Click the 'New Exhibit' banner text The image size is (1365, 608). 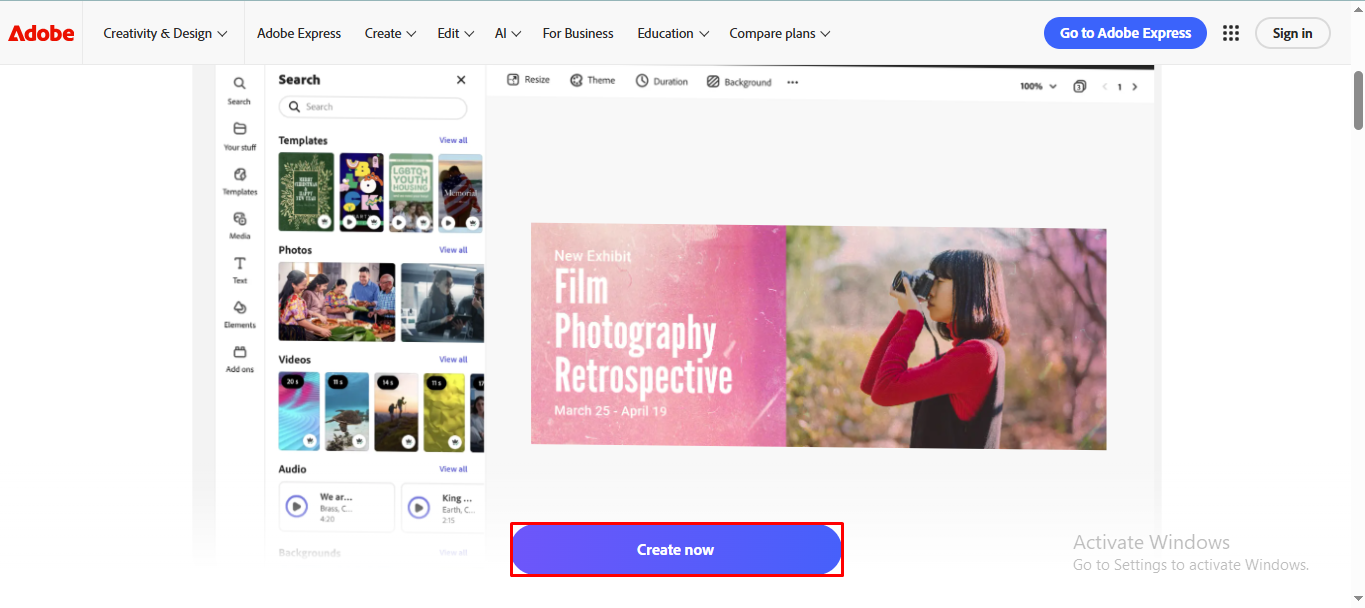(x=593, y=256)
